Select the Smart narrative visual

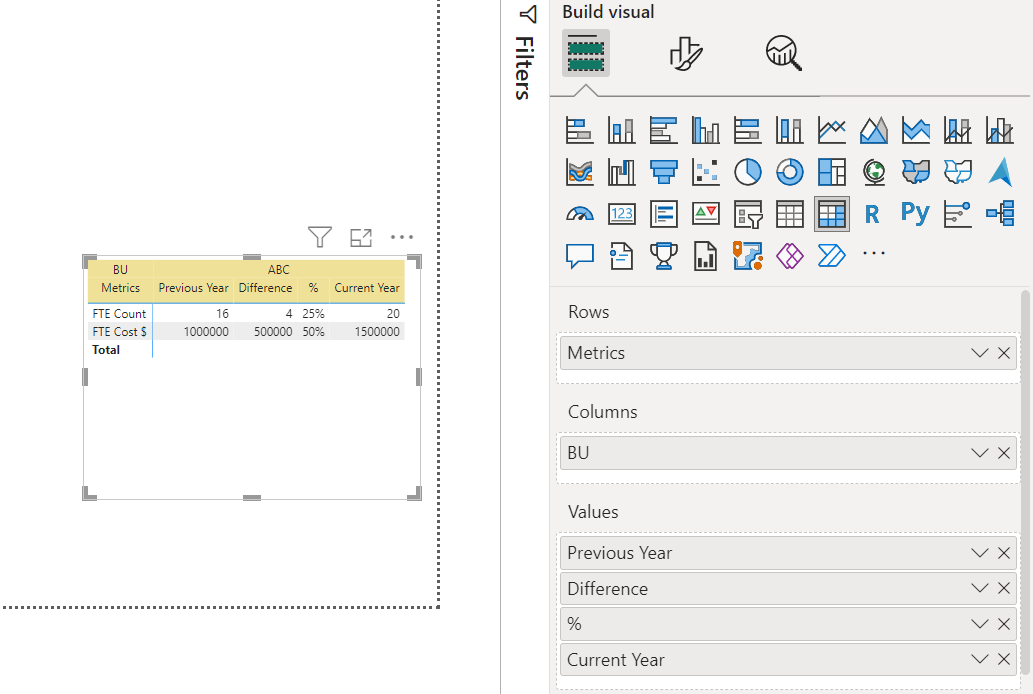[621, 256]
